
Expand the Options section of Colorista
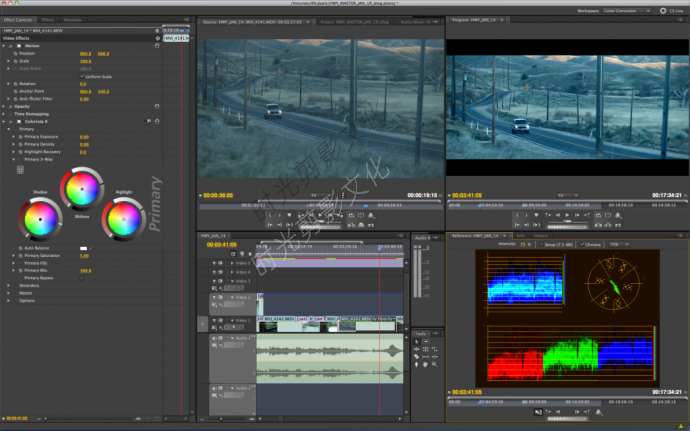8,300
